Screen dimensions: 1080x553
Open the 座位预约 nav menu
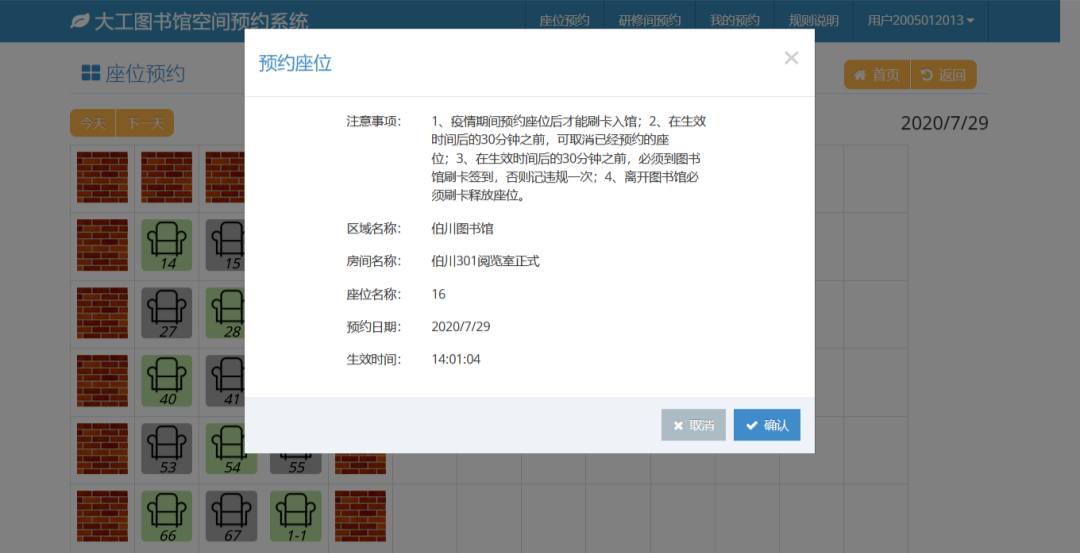click(564, 21)
